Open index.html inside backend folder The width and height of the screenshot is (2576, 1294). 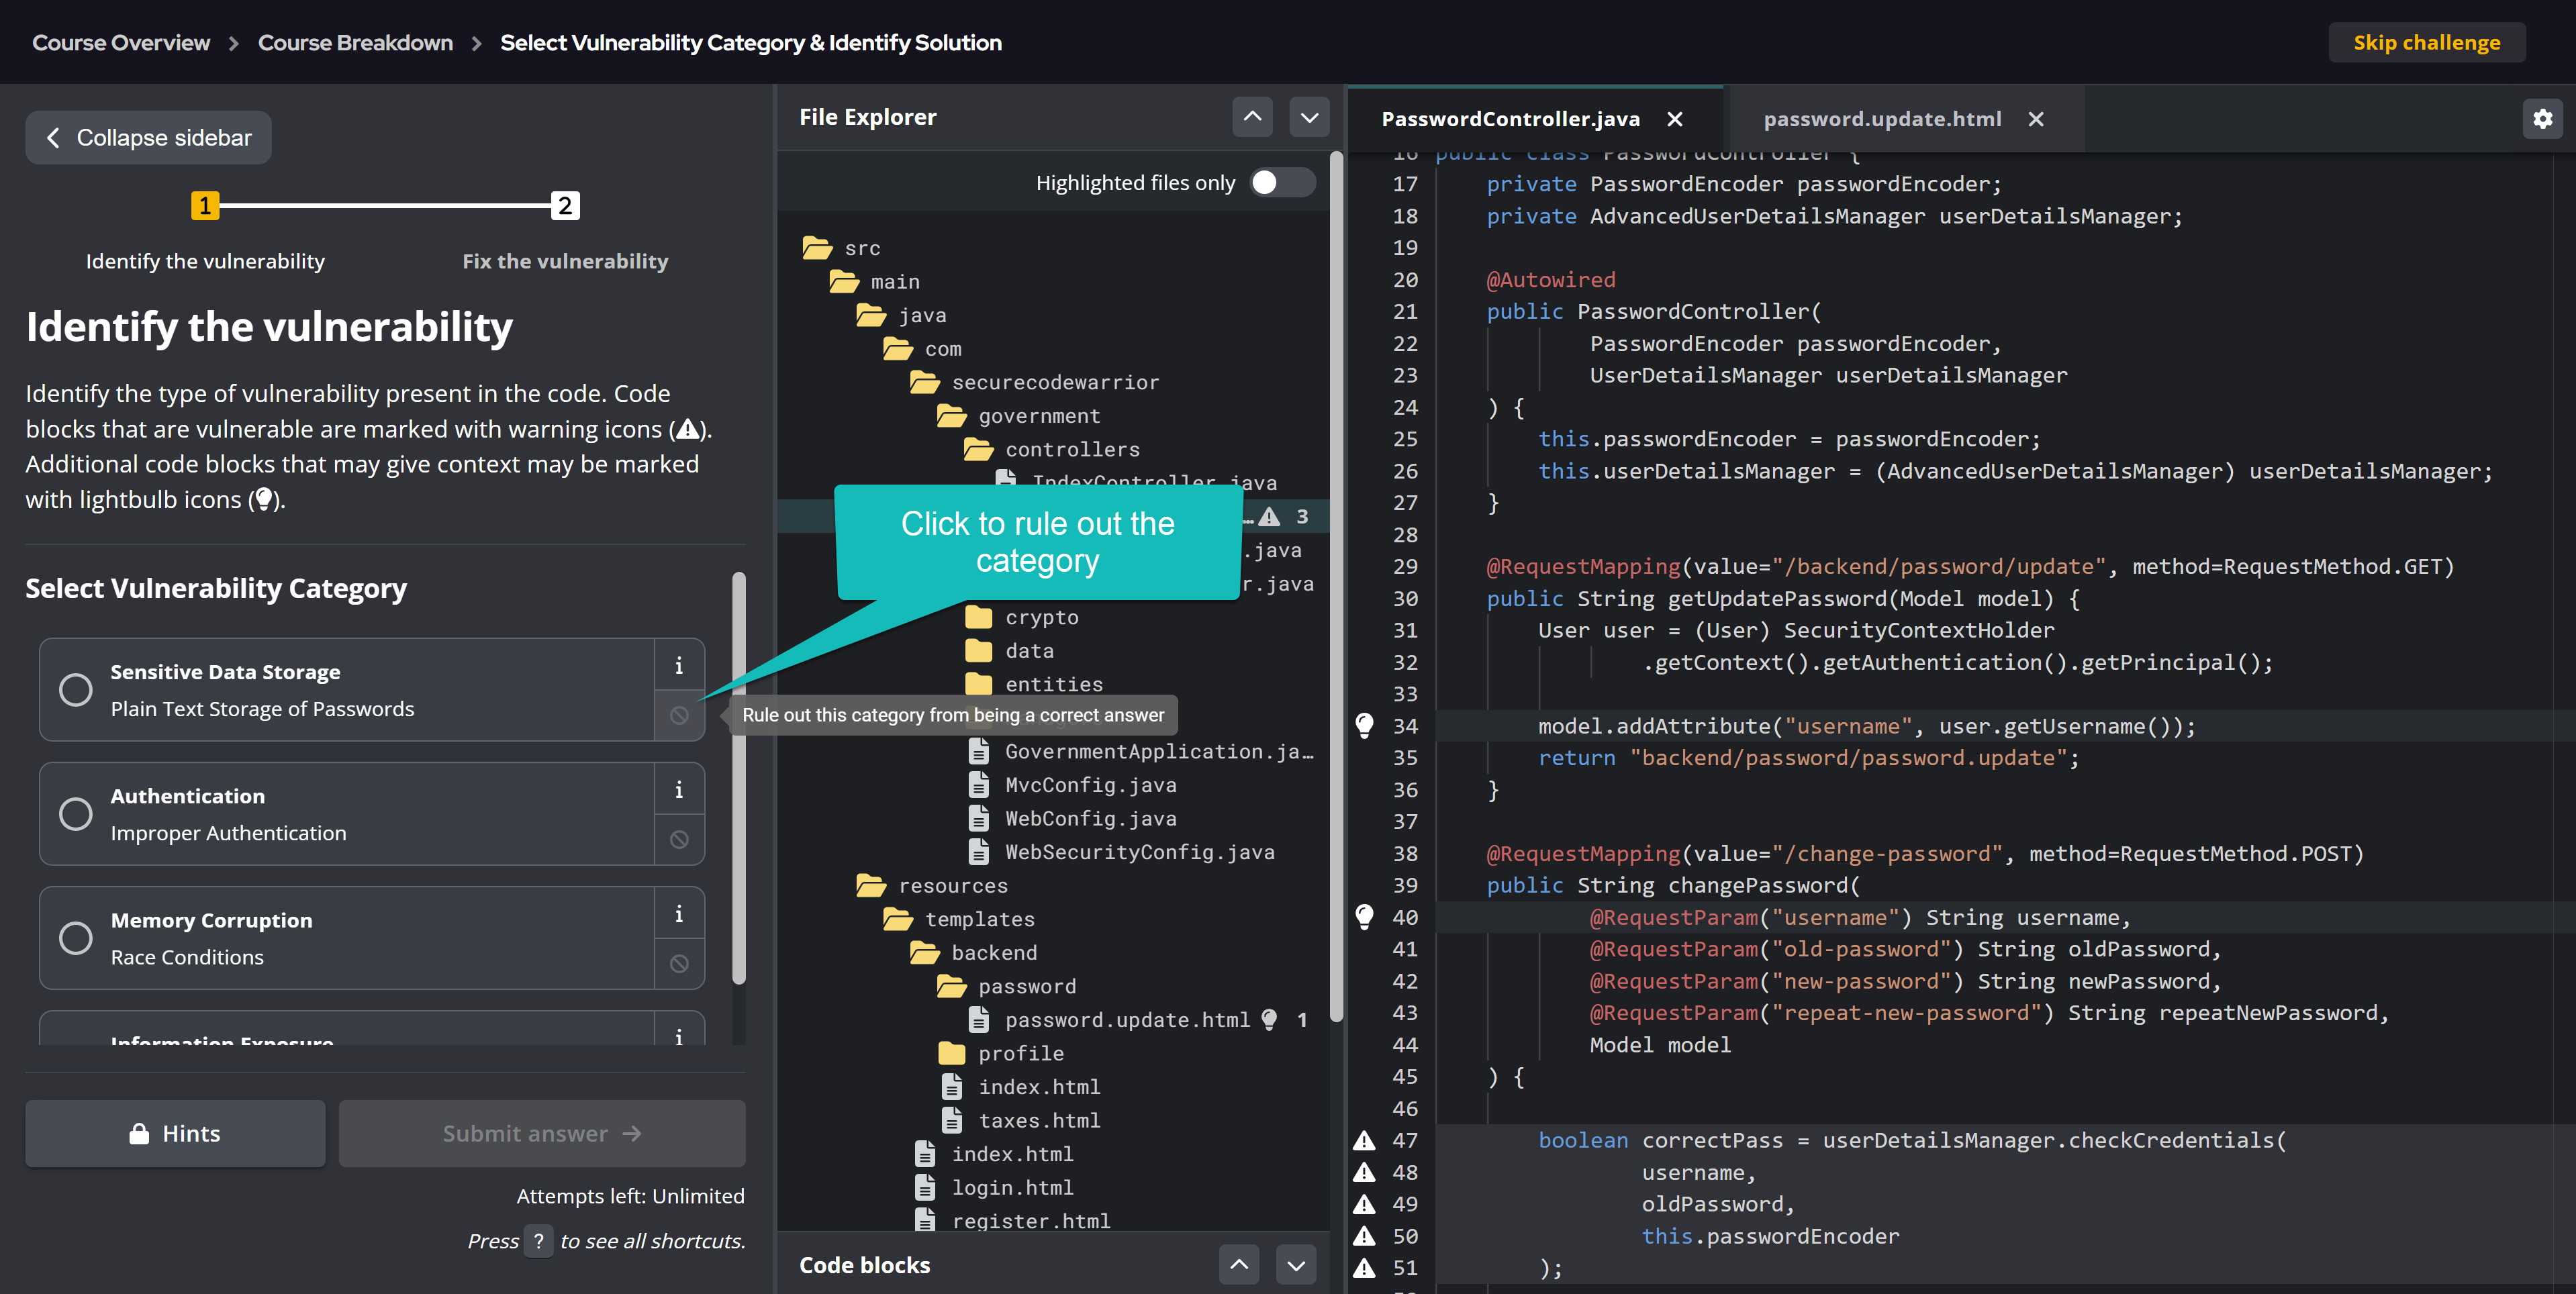point(1021,1086)
